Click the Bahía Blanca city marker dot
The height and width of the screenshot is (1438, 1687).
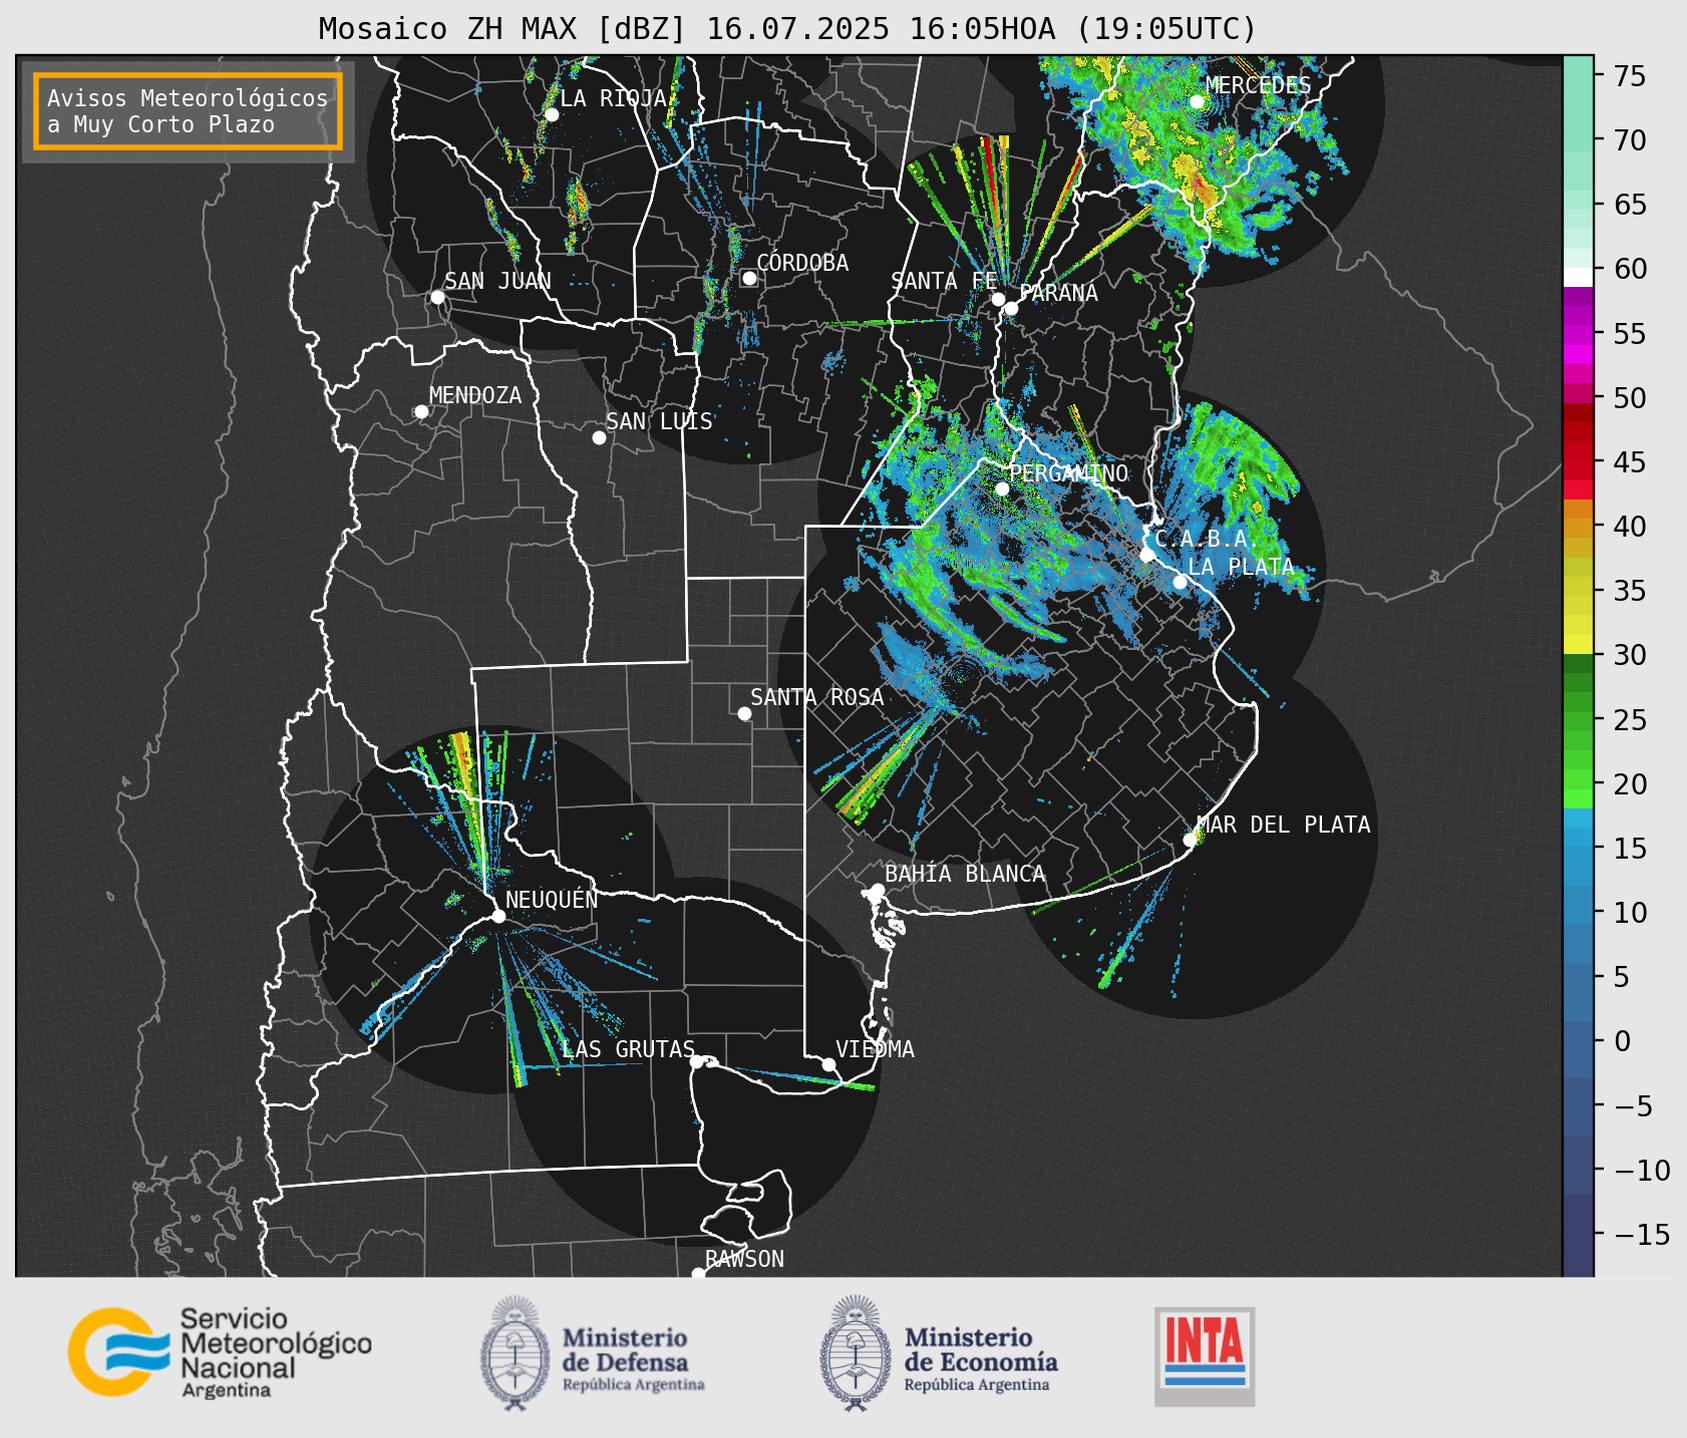click(x=877, y=890)
